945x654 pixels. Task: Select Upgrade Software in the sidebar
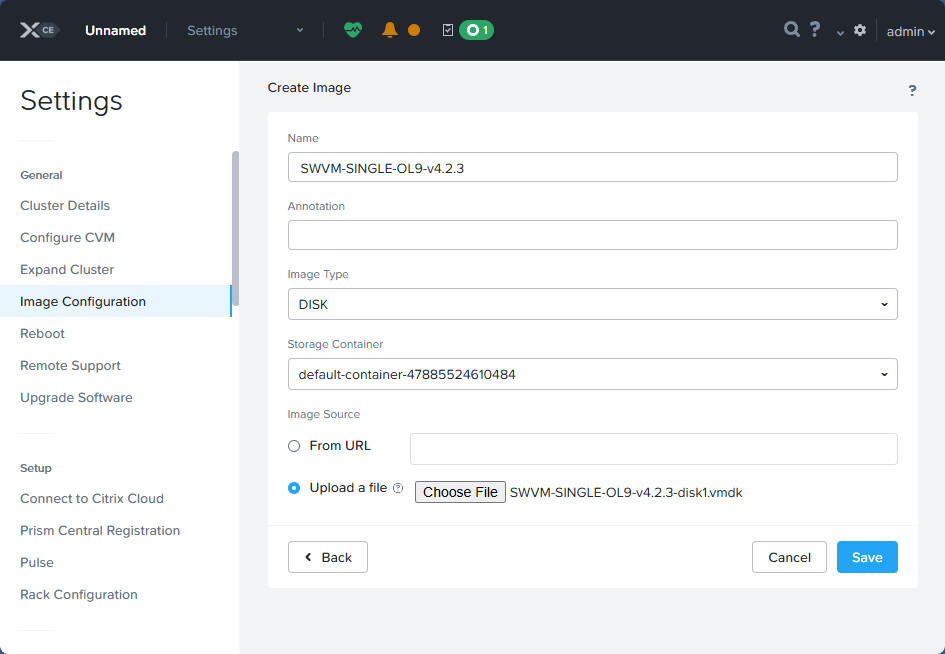[x=76, y=397]
